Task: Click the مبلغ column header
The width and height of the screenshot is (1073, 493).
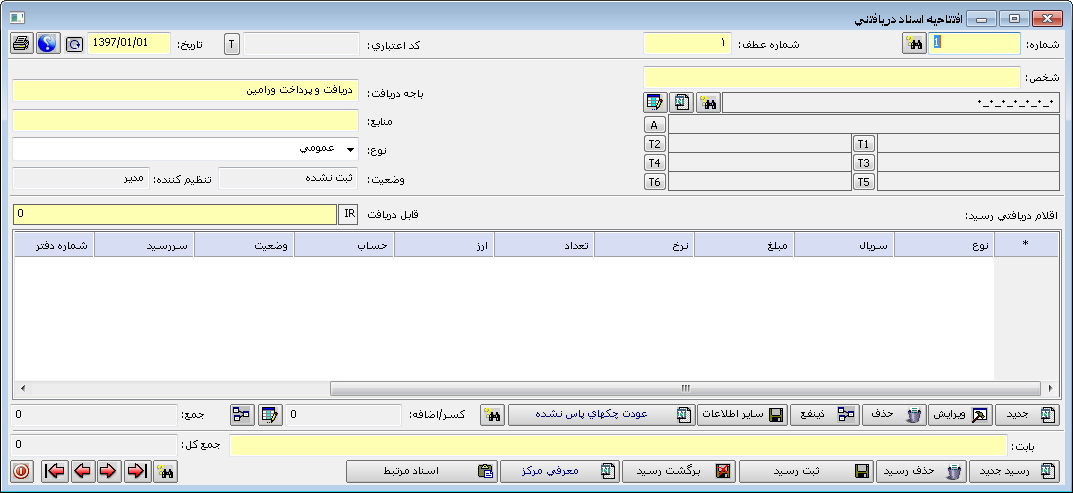Action: tap(744, 246)
